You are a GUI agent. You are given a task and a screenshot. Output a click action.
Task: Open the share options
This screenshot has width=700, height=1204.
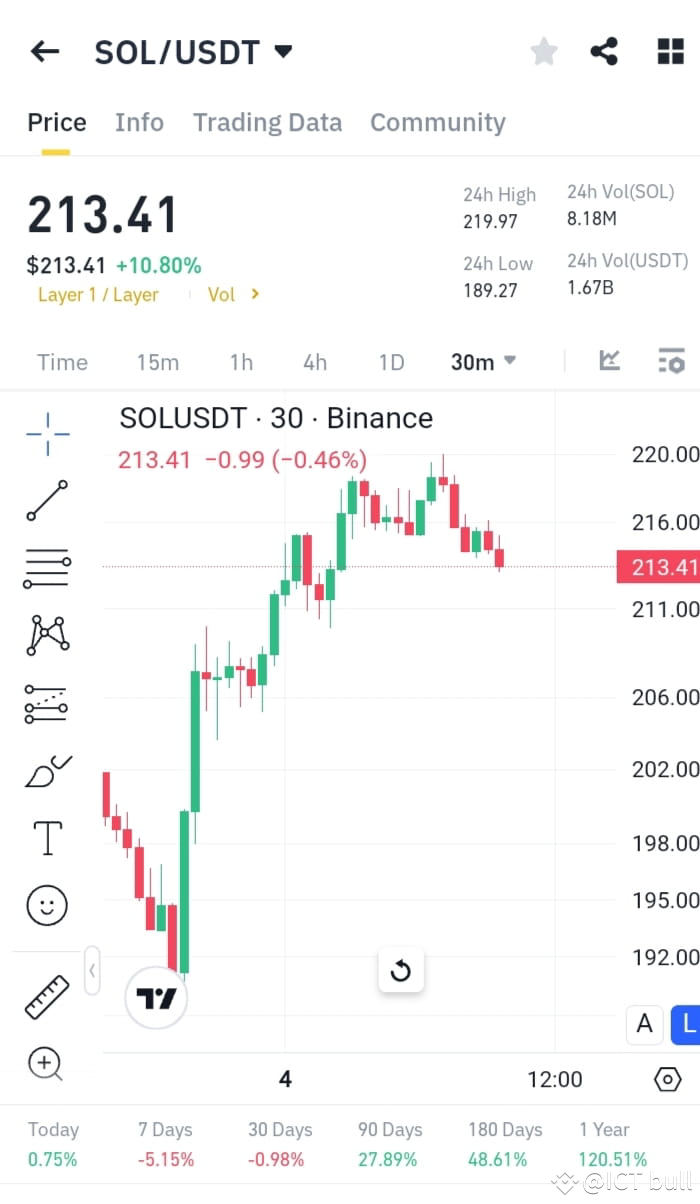click(x=604, y=51)
